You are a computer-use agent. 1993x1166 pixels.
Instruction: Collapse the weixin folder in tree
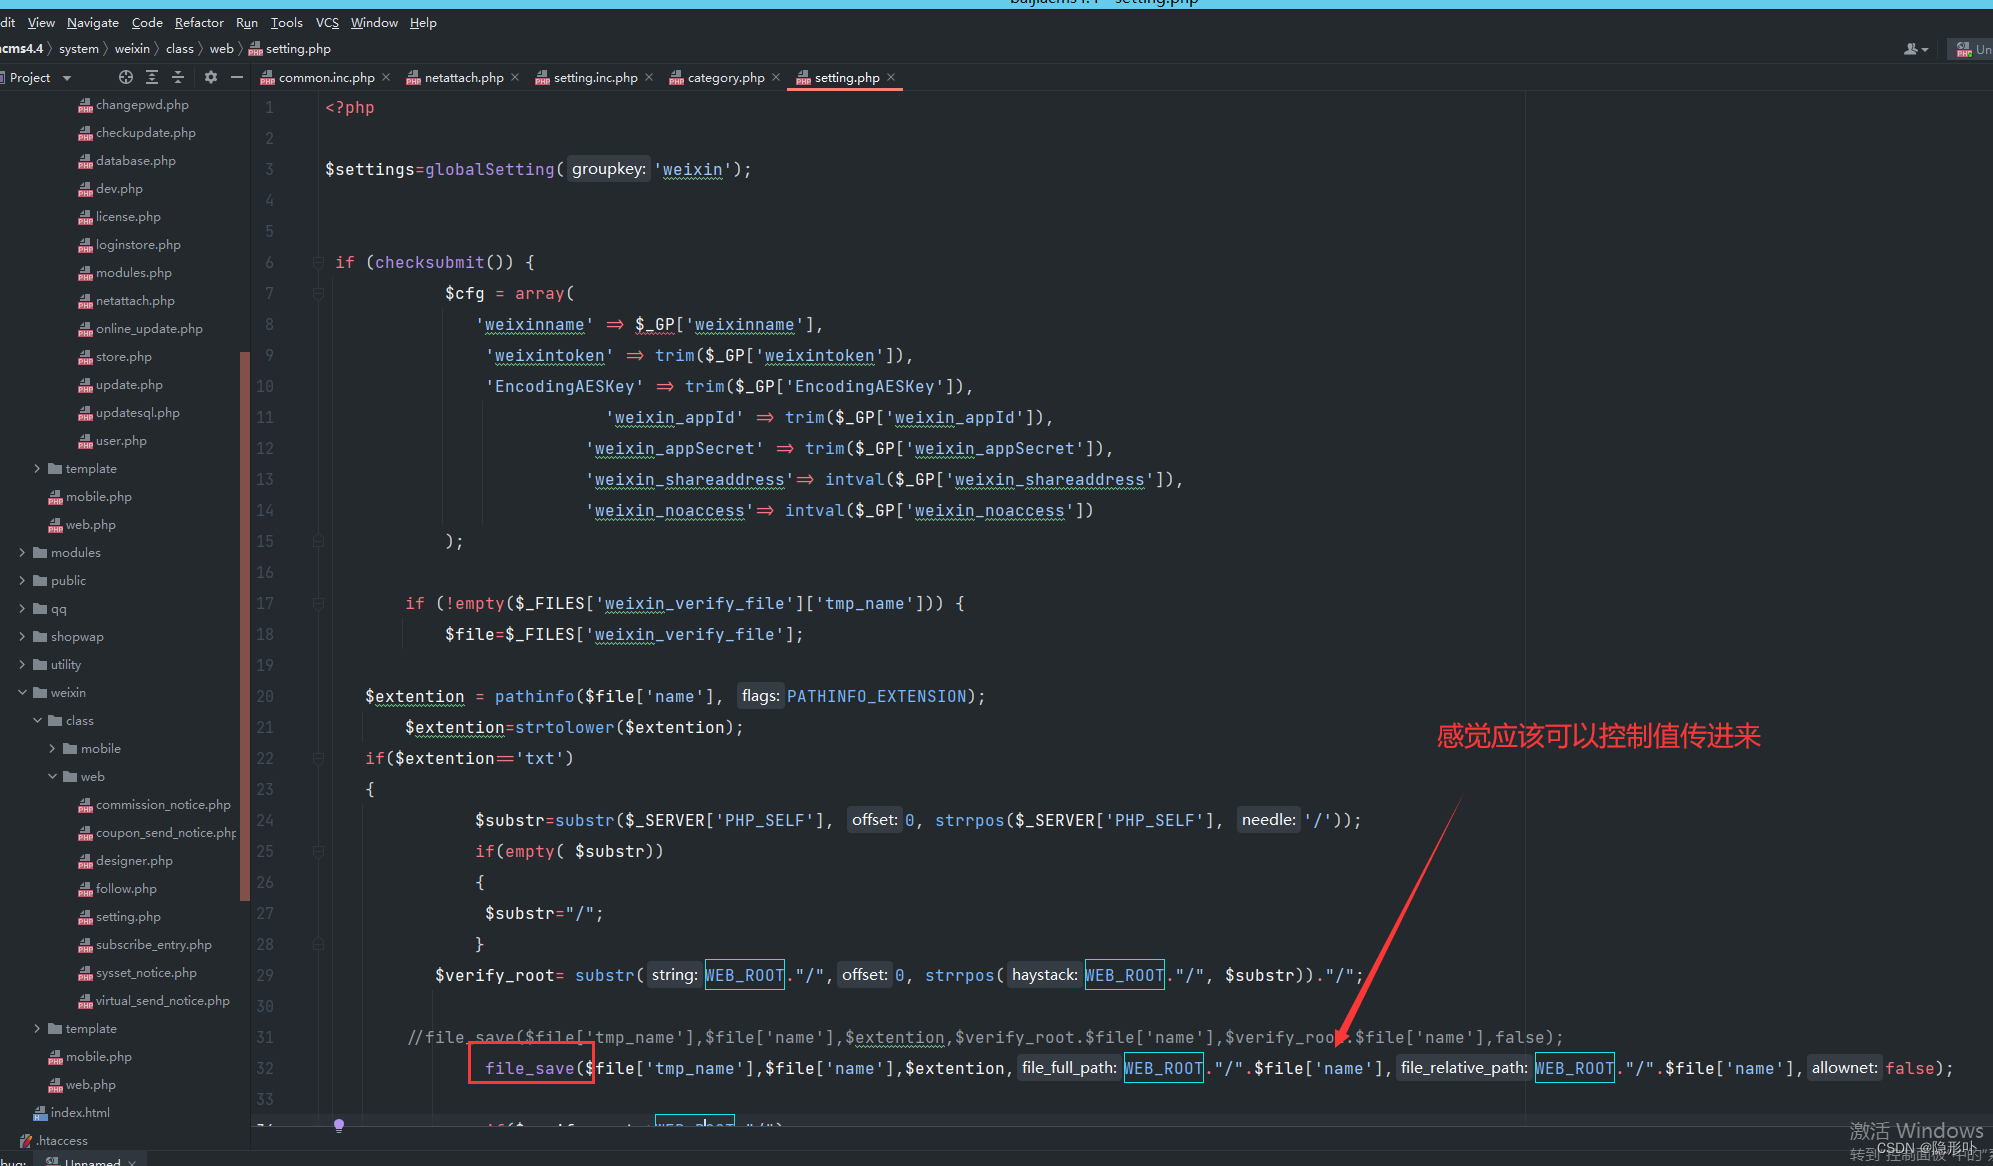22,693
